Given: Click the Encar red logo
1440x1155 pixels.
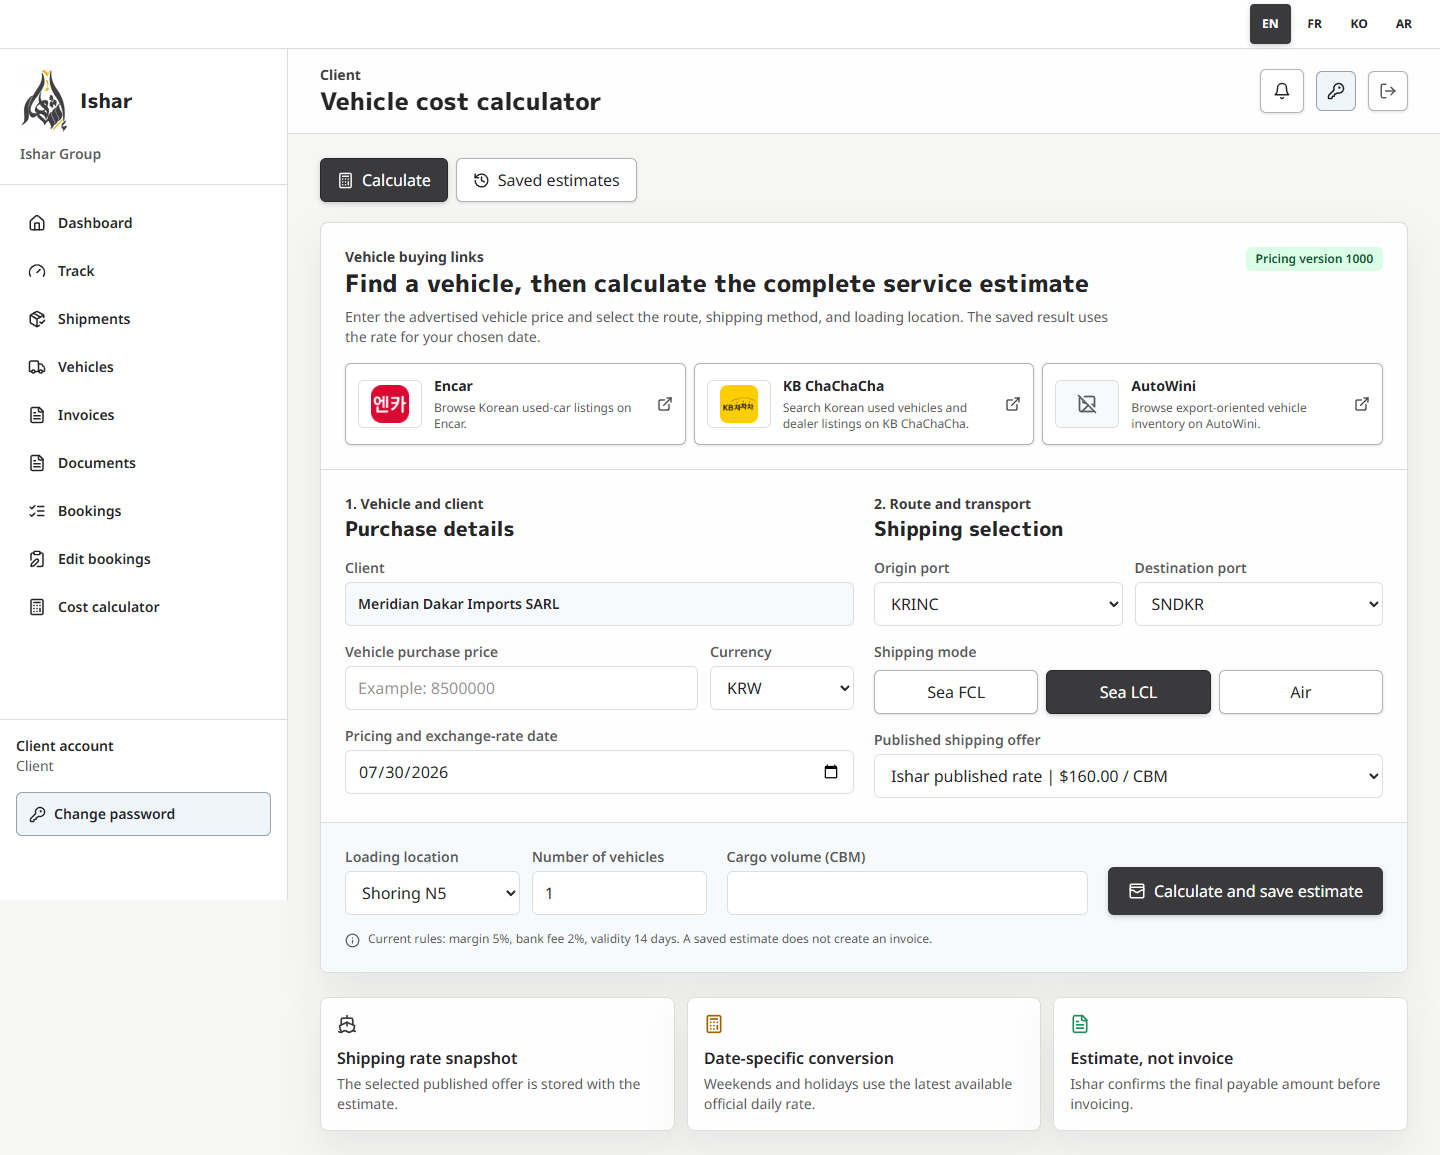Looking at the screenshot, I should tap(390, 404).
